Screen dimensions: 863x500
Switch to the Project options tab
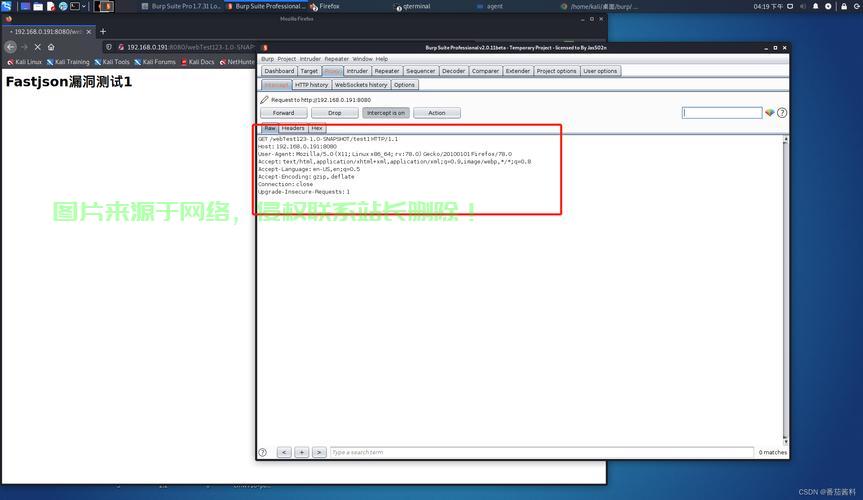(556, 71)
